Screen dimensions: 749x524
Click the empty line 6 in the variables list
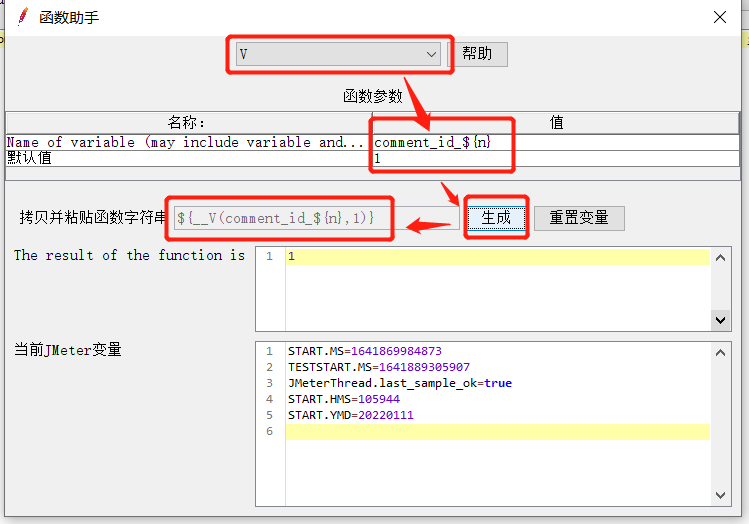coord(498,432)
